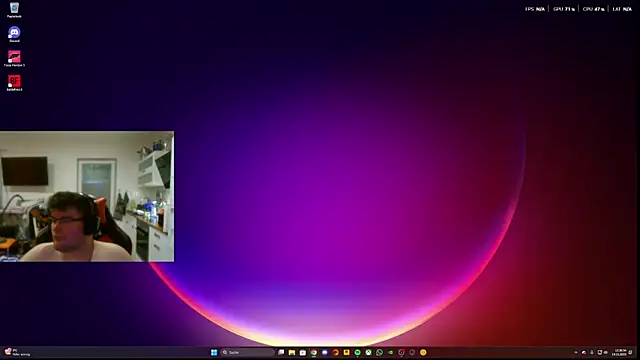Click the webcam overlay window
640x360 pixels.
[x=87, y=196]
